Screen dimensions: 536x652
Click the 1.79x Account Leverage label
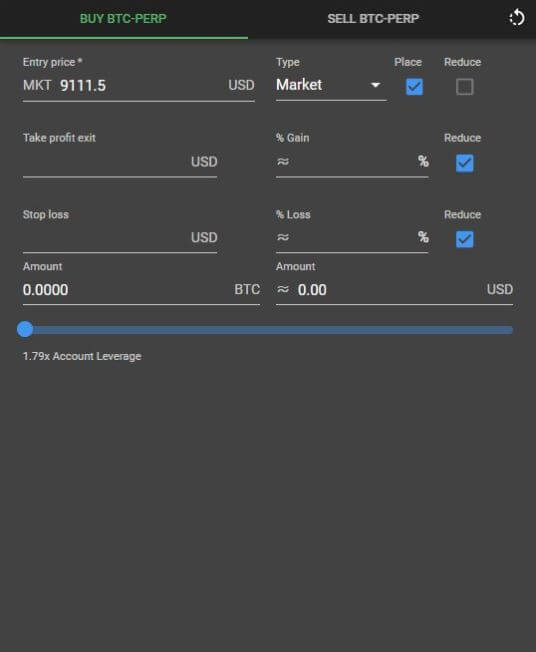[x=82, y=356]
